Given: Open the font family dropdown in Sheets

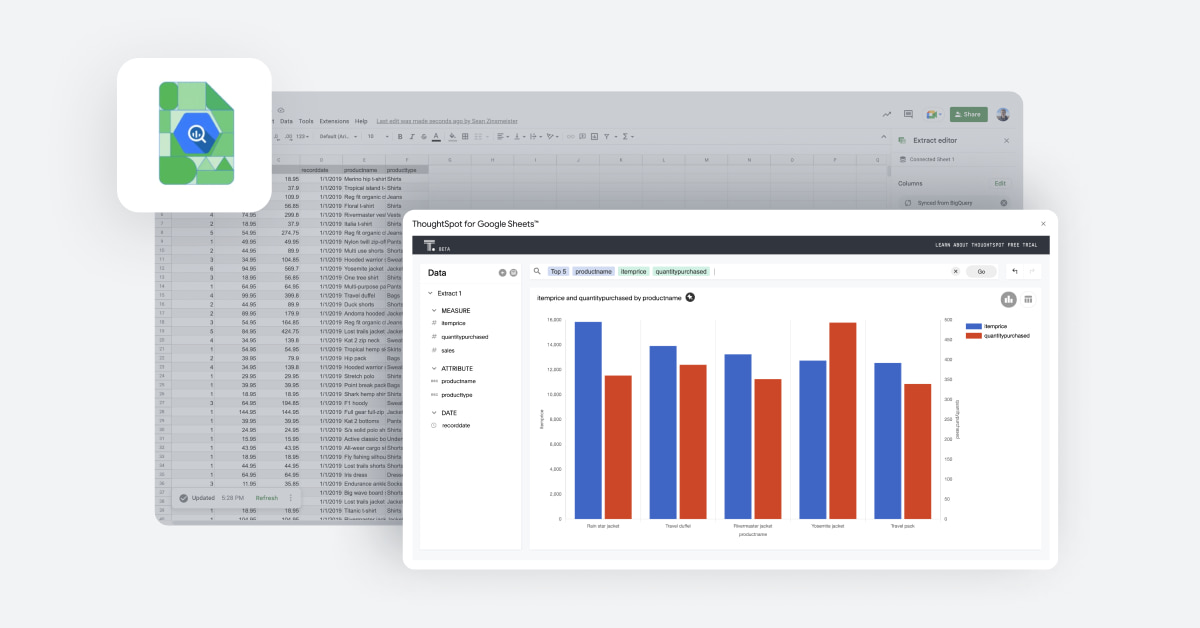Looking at the screenshot, I should tap(338, 136).
